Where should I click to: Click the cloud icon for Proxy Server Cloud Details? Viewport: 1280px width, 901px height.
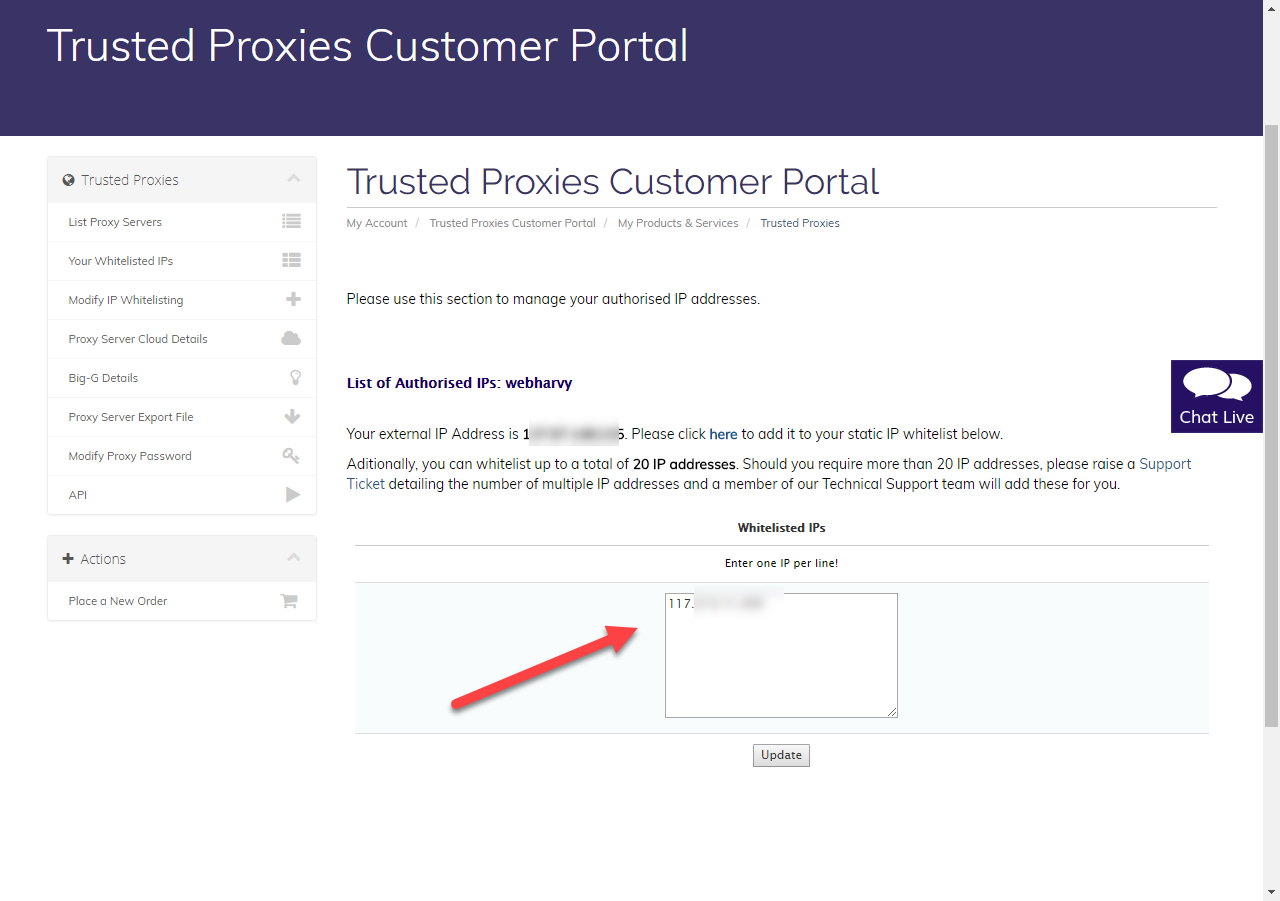tap(291, 338)
